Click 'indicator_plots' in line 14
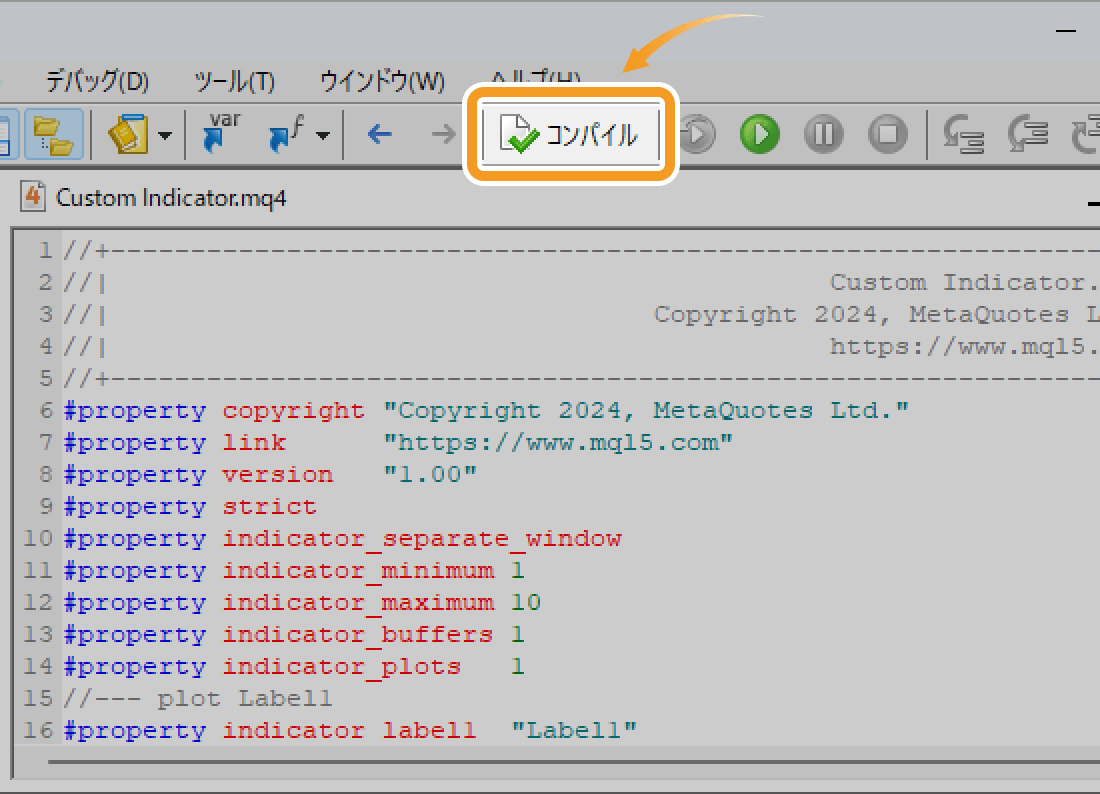This screenshot has width=1100, height=794. (342, 666)
